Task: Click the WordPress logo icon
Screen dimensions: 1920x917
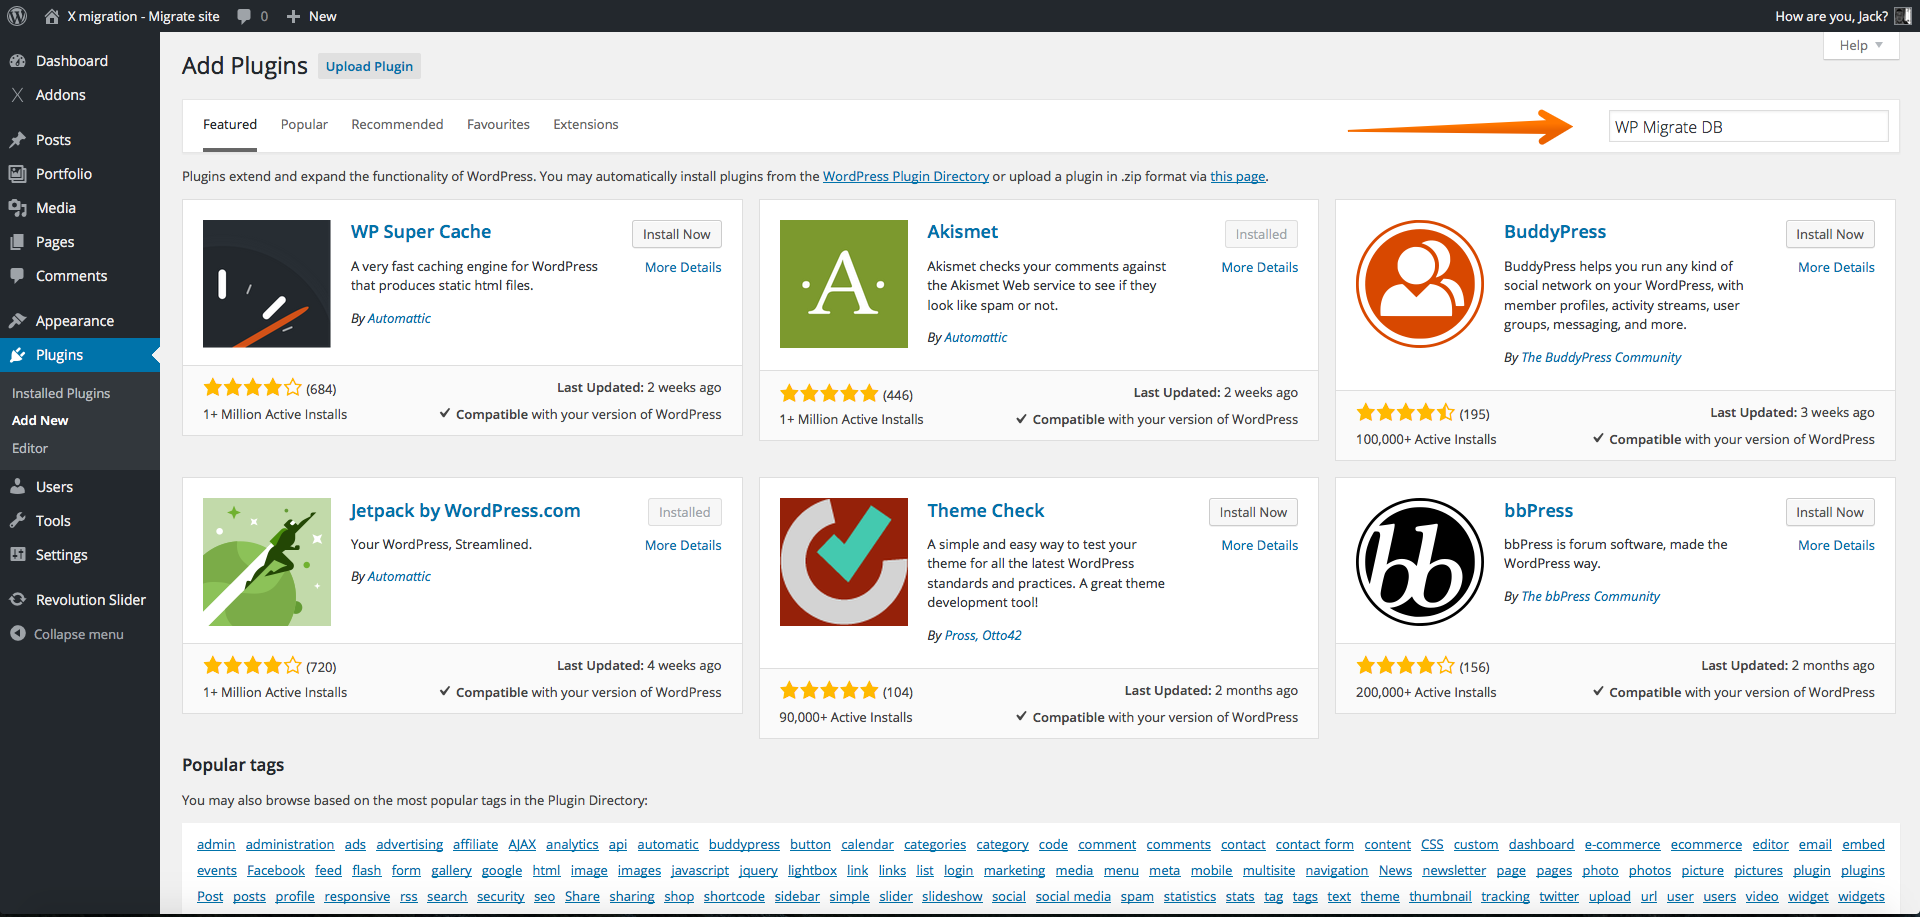Action: [17, 16]
